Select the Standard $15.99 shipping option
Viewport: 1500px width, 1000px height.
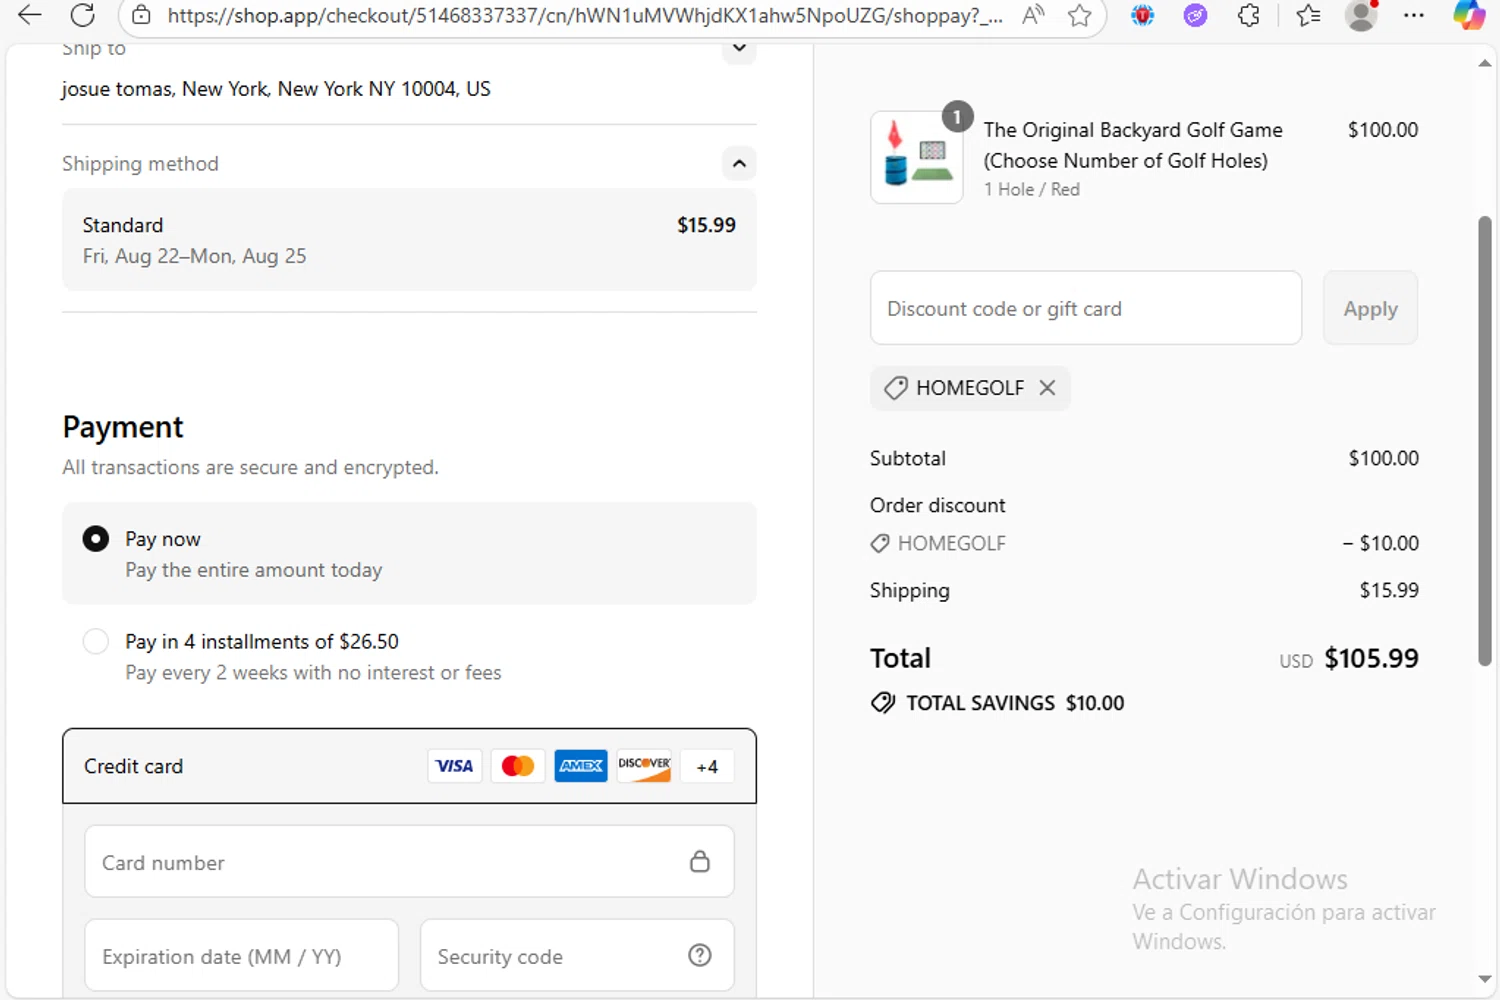pos(409,240)
